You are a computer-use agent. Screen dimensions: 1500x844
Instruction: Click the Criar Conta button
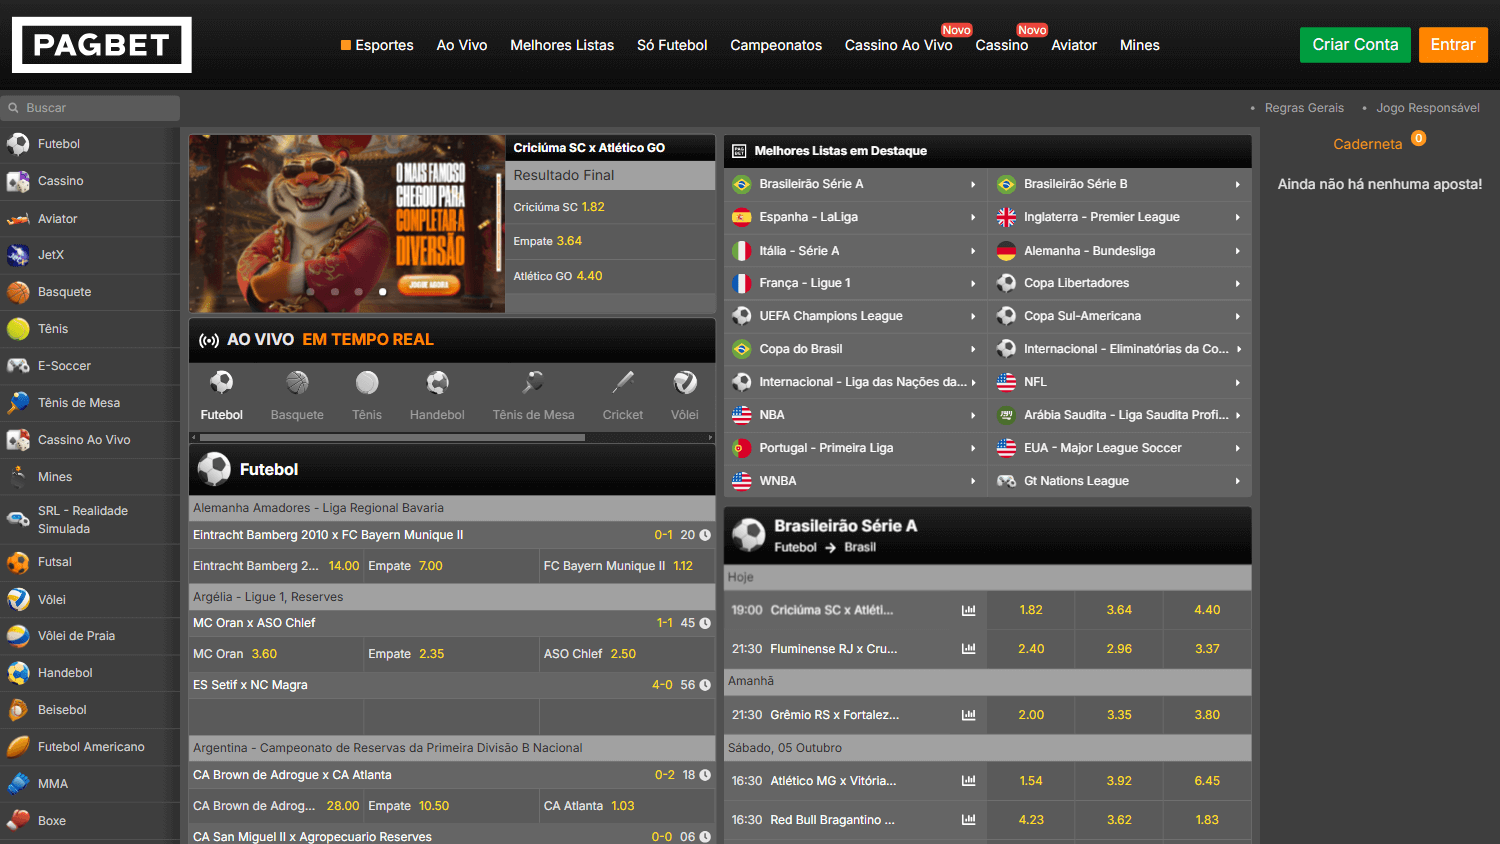1355,45
